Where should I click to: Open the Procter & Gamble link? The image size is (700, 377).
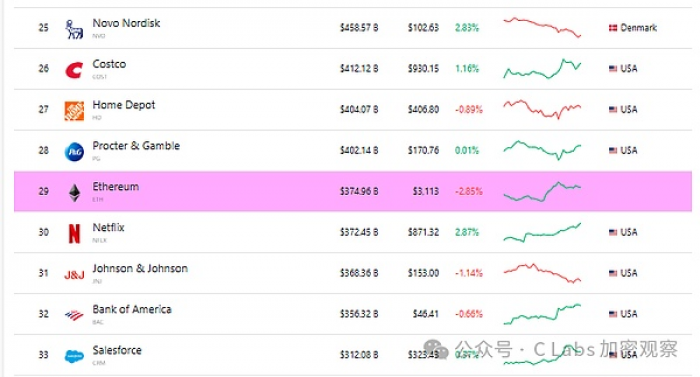pos(136,146)
